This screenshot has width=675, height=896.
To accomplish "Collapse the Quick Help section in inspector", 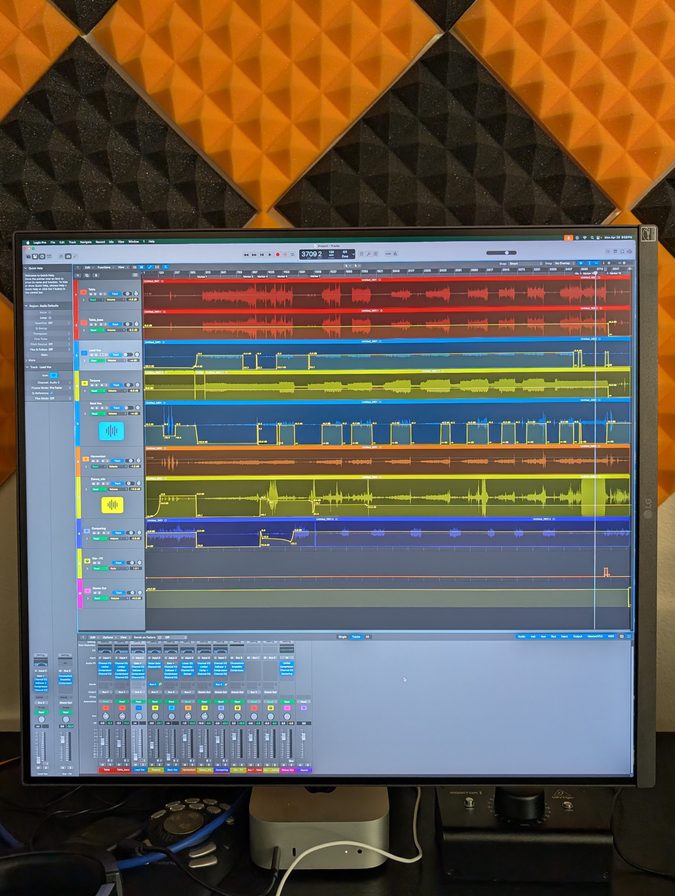I will pyautogui.click(x=27, y=267).
